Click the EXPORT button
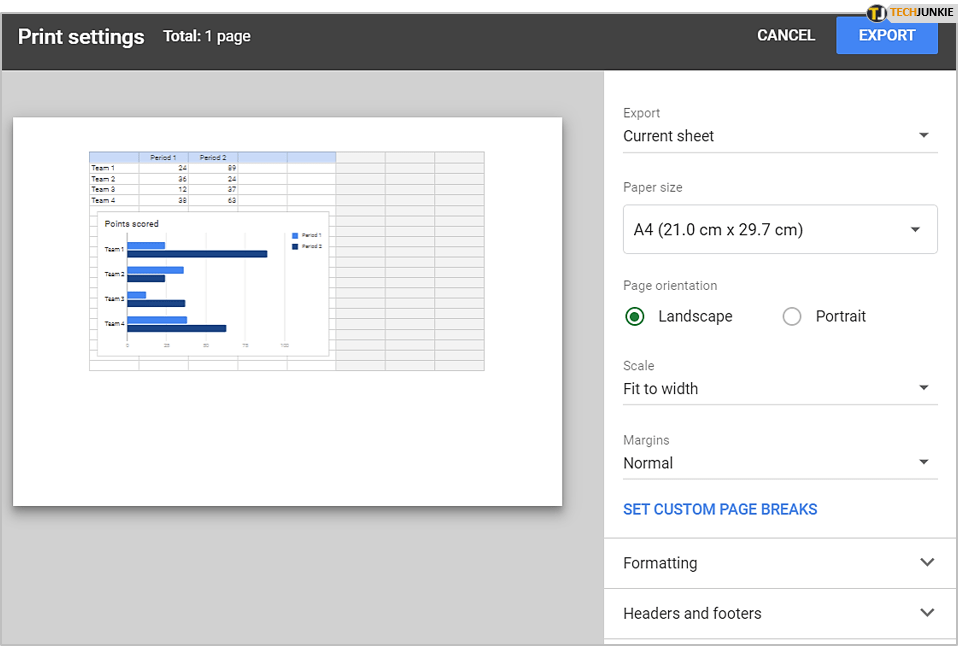 (x=886, y=35)
